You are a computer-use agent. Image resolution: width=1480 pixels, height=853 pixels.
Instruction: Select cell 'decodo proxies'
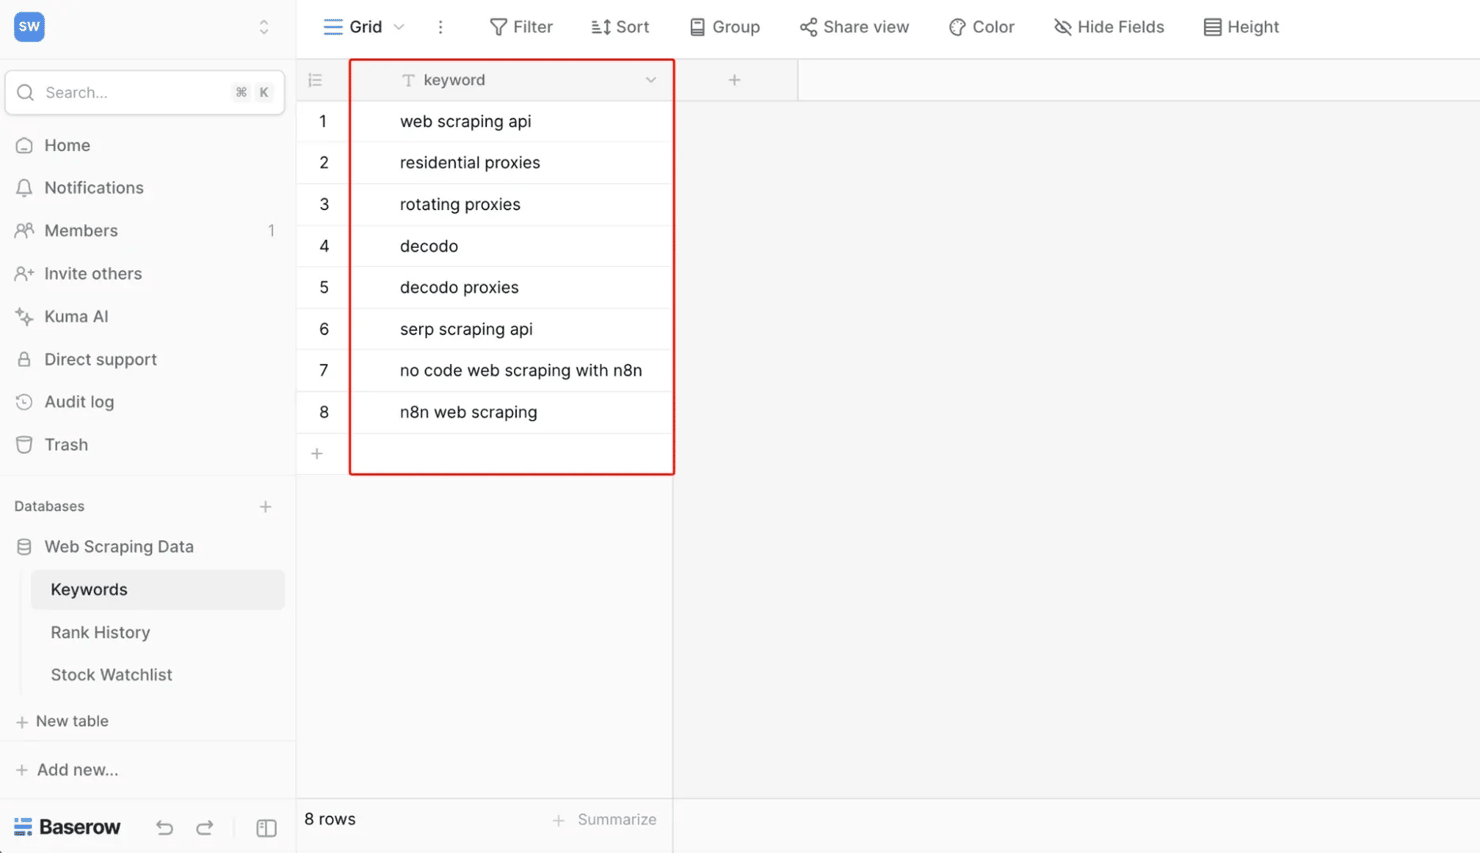pos(511,287)
